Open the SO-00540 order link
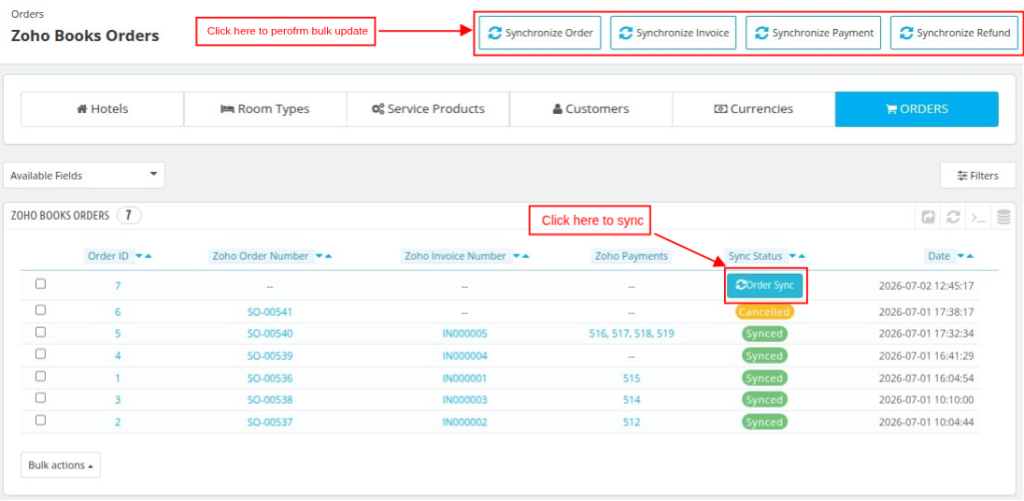The height and width of the screenshot is (501, 1024). tap(270, 334)
